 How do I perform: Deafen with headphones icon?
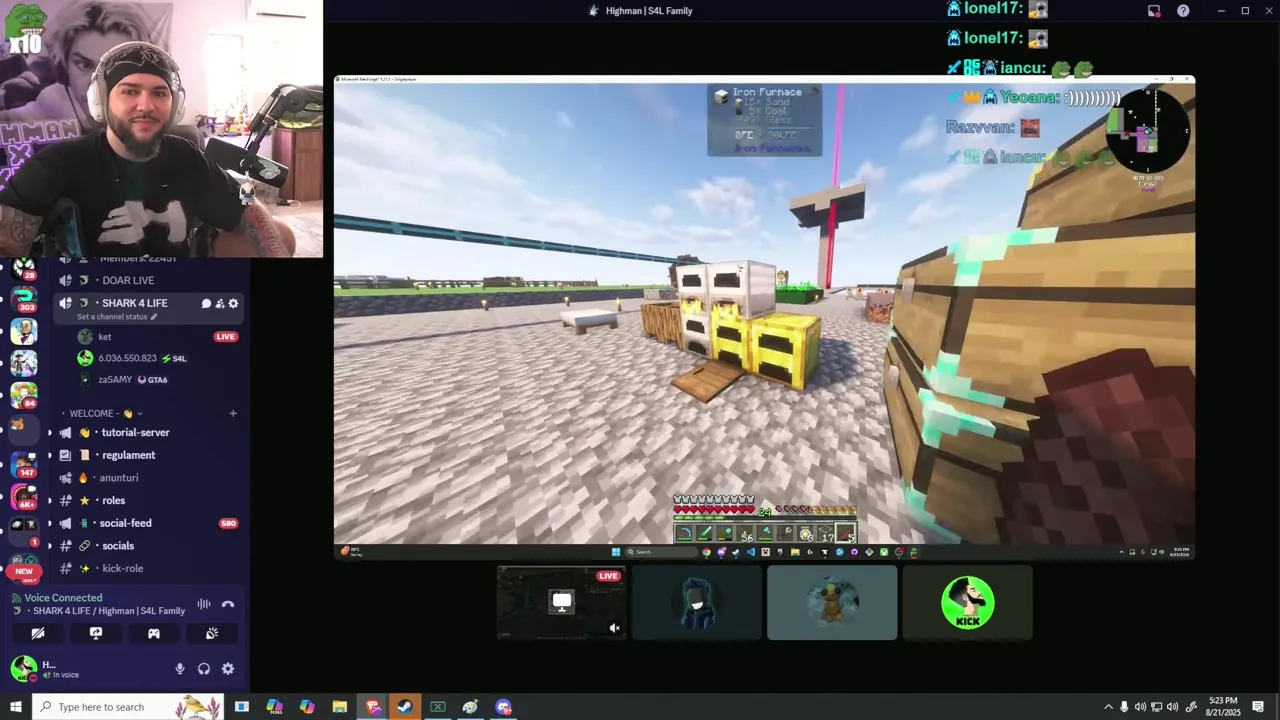pyautogui.click(x=204, y=669)
